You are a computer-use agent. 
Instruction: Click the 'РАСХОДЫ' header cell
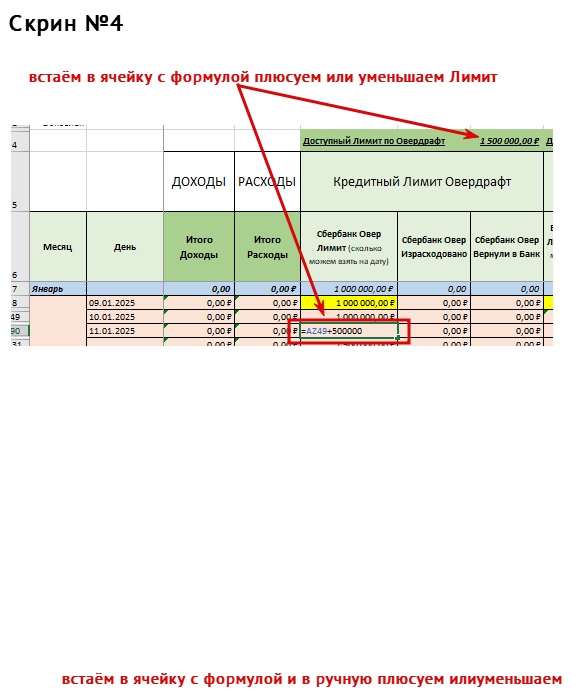(x=267, y=182)
